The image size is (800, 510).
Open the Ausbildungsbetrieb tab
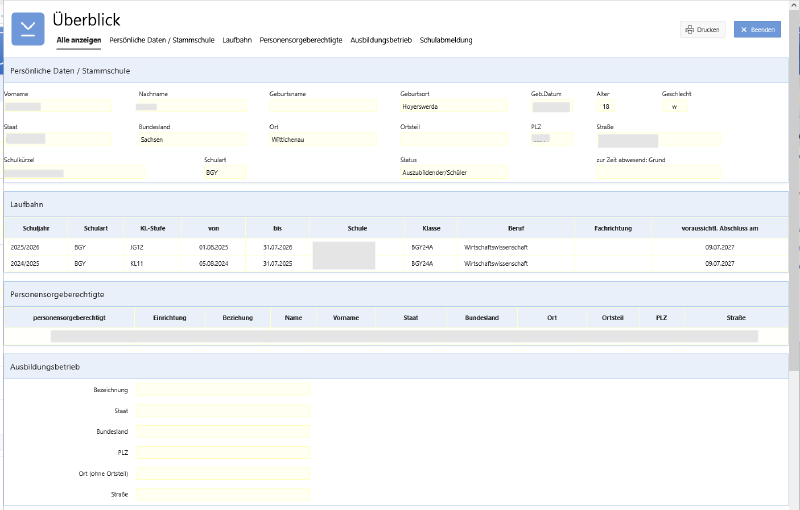(x=381, y=40)
